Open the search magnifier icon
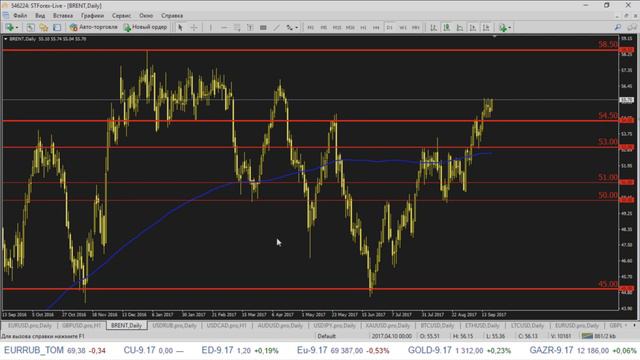 [x=618, y=27]
